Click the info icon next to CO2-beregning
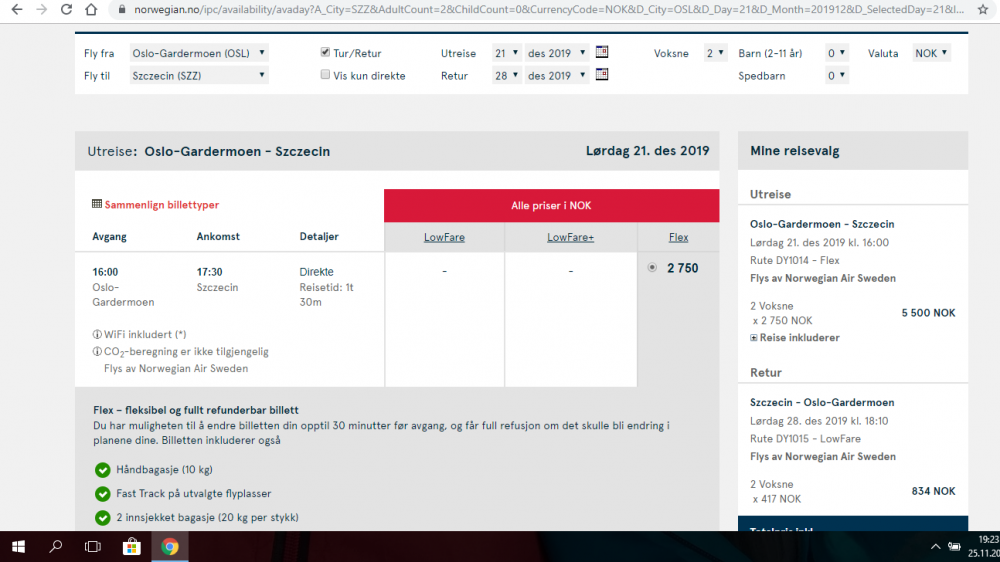The image size is (1000, 562). [x=97, y=351]
